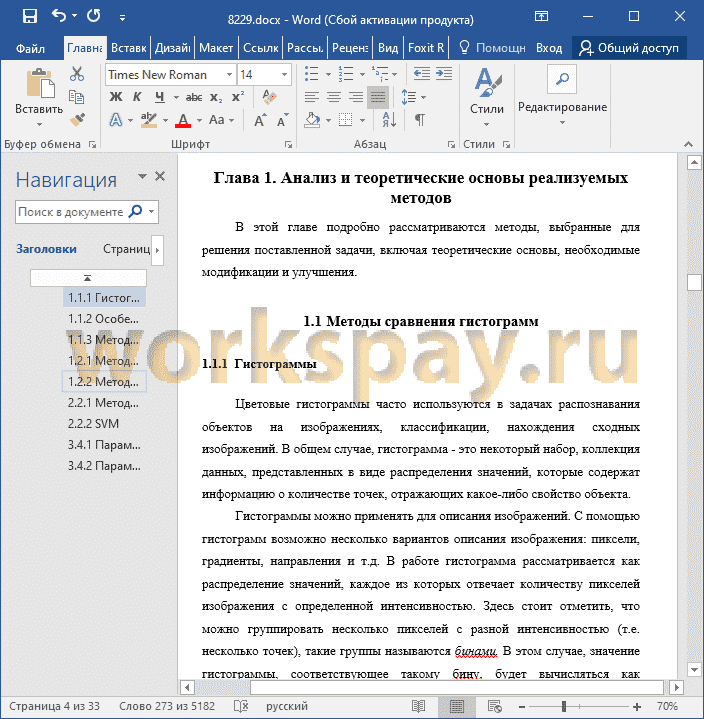Image resolution: width=704 pixels, height=719 pixels.
Task: Align text to the left
Action: coord(312,97)
